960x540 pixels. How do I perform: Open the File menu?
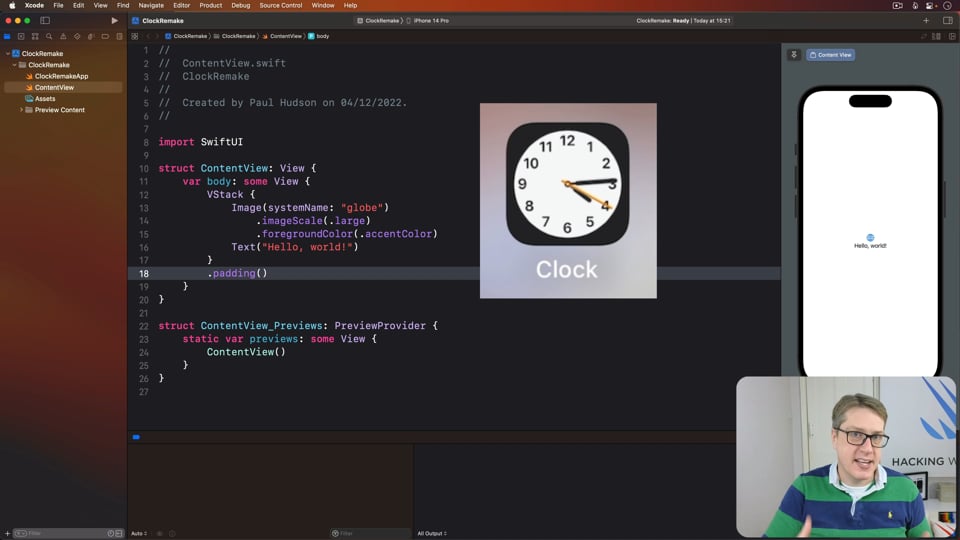(58, 5)
